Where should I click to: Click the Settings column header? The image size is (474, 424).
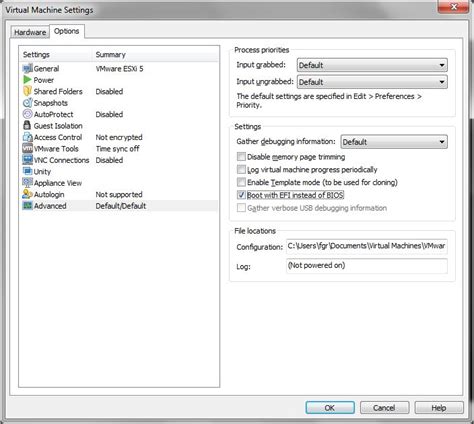[36, 54]
